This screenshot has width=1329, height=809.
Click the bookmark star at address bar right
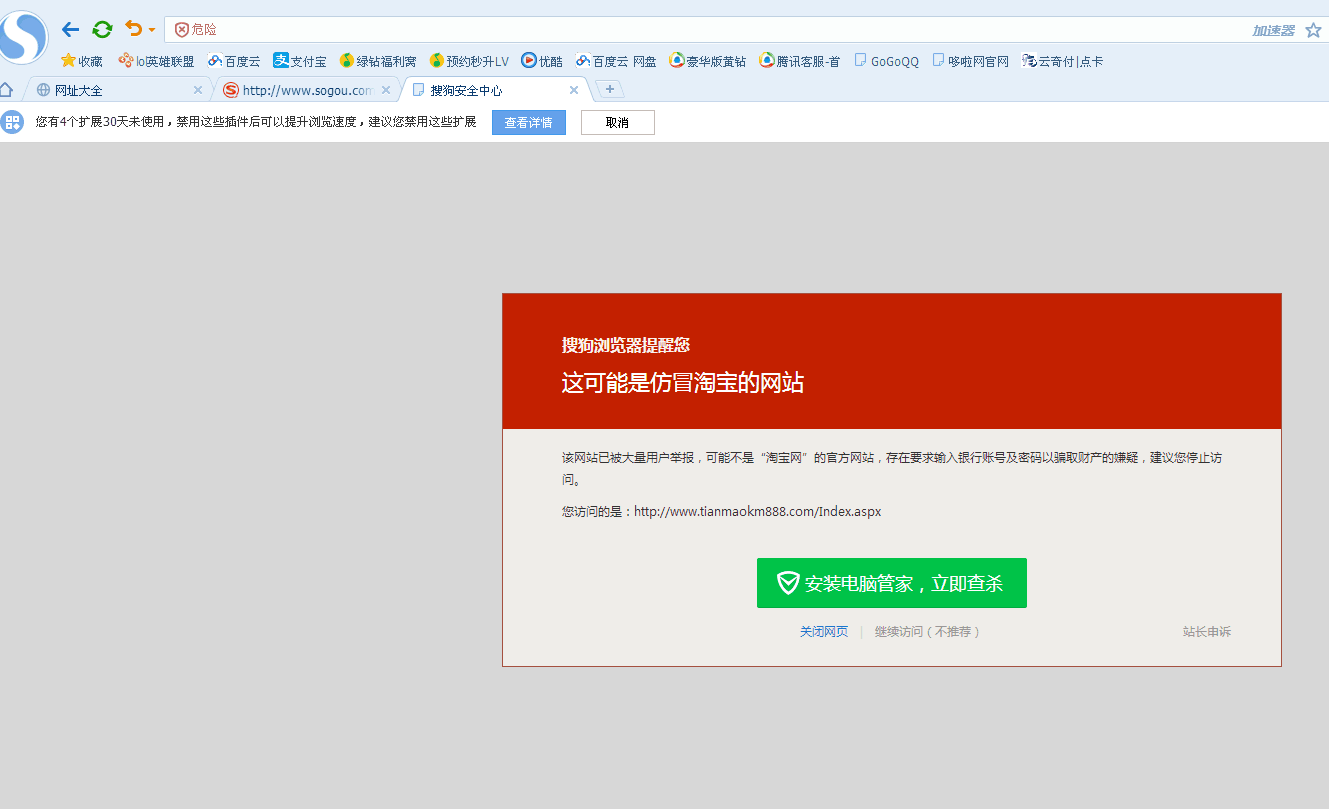(x=1314, y=29)
